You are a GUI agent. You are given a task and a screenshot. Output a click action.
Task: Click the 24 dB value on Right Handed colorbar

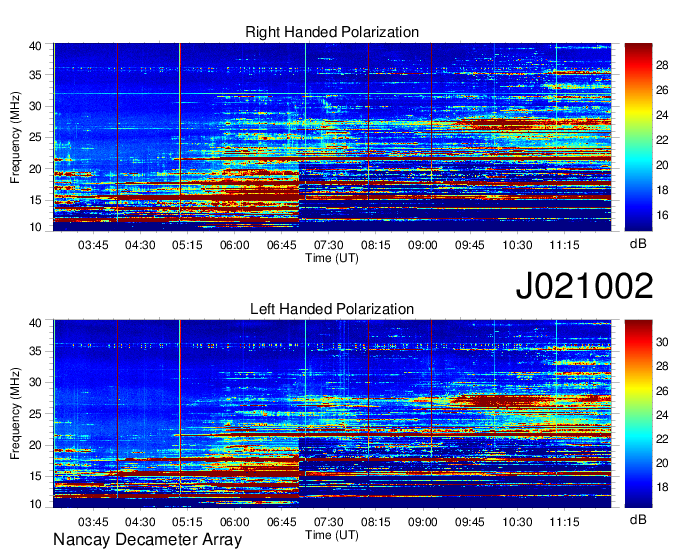(x=662, y=115)
